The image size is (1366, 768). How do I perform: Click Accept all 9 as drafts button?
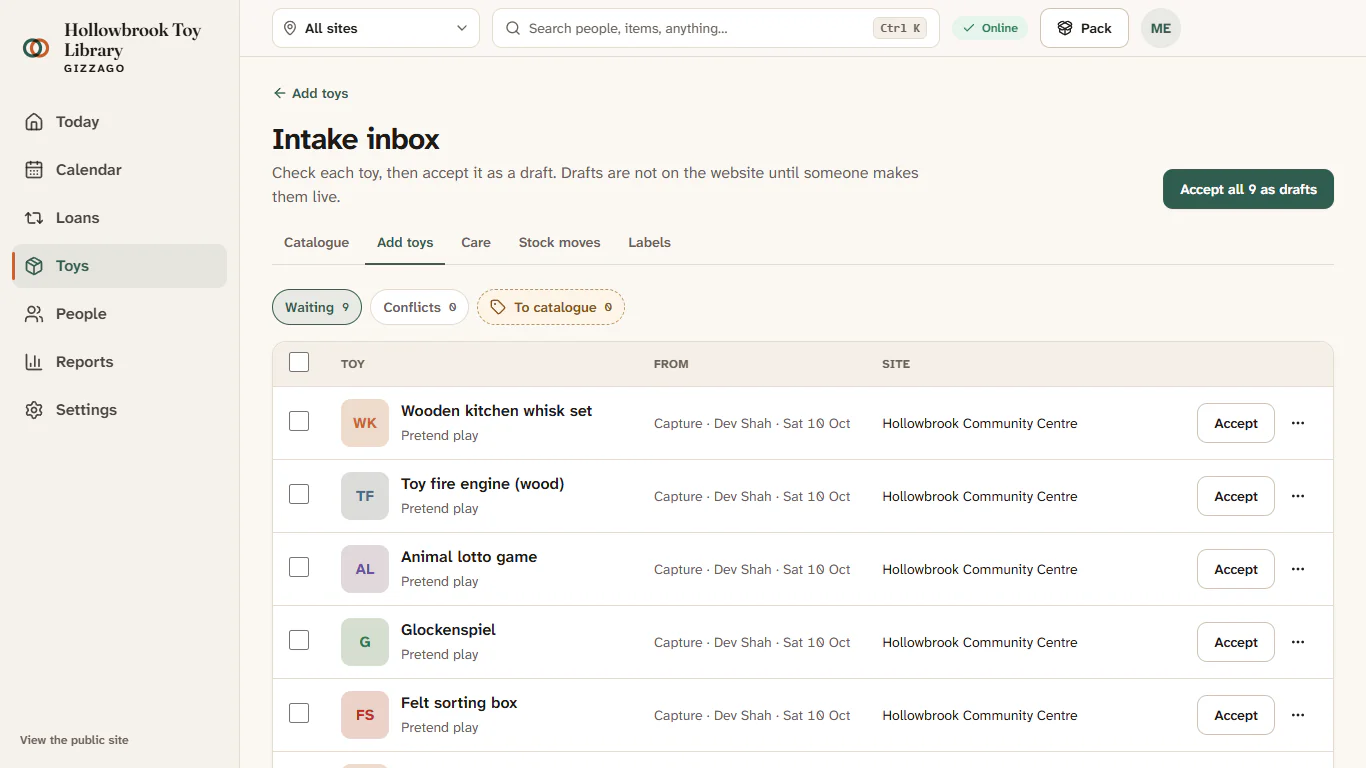1248,189
